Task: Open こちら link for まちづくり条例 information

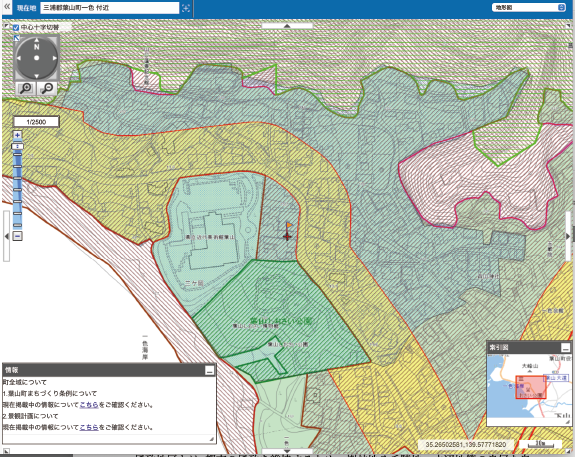Action: [x=89, y=405]
